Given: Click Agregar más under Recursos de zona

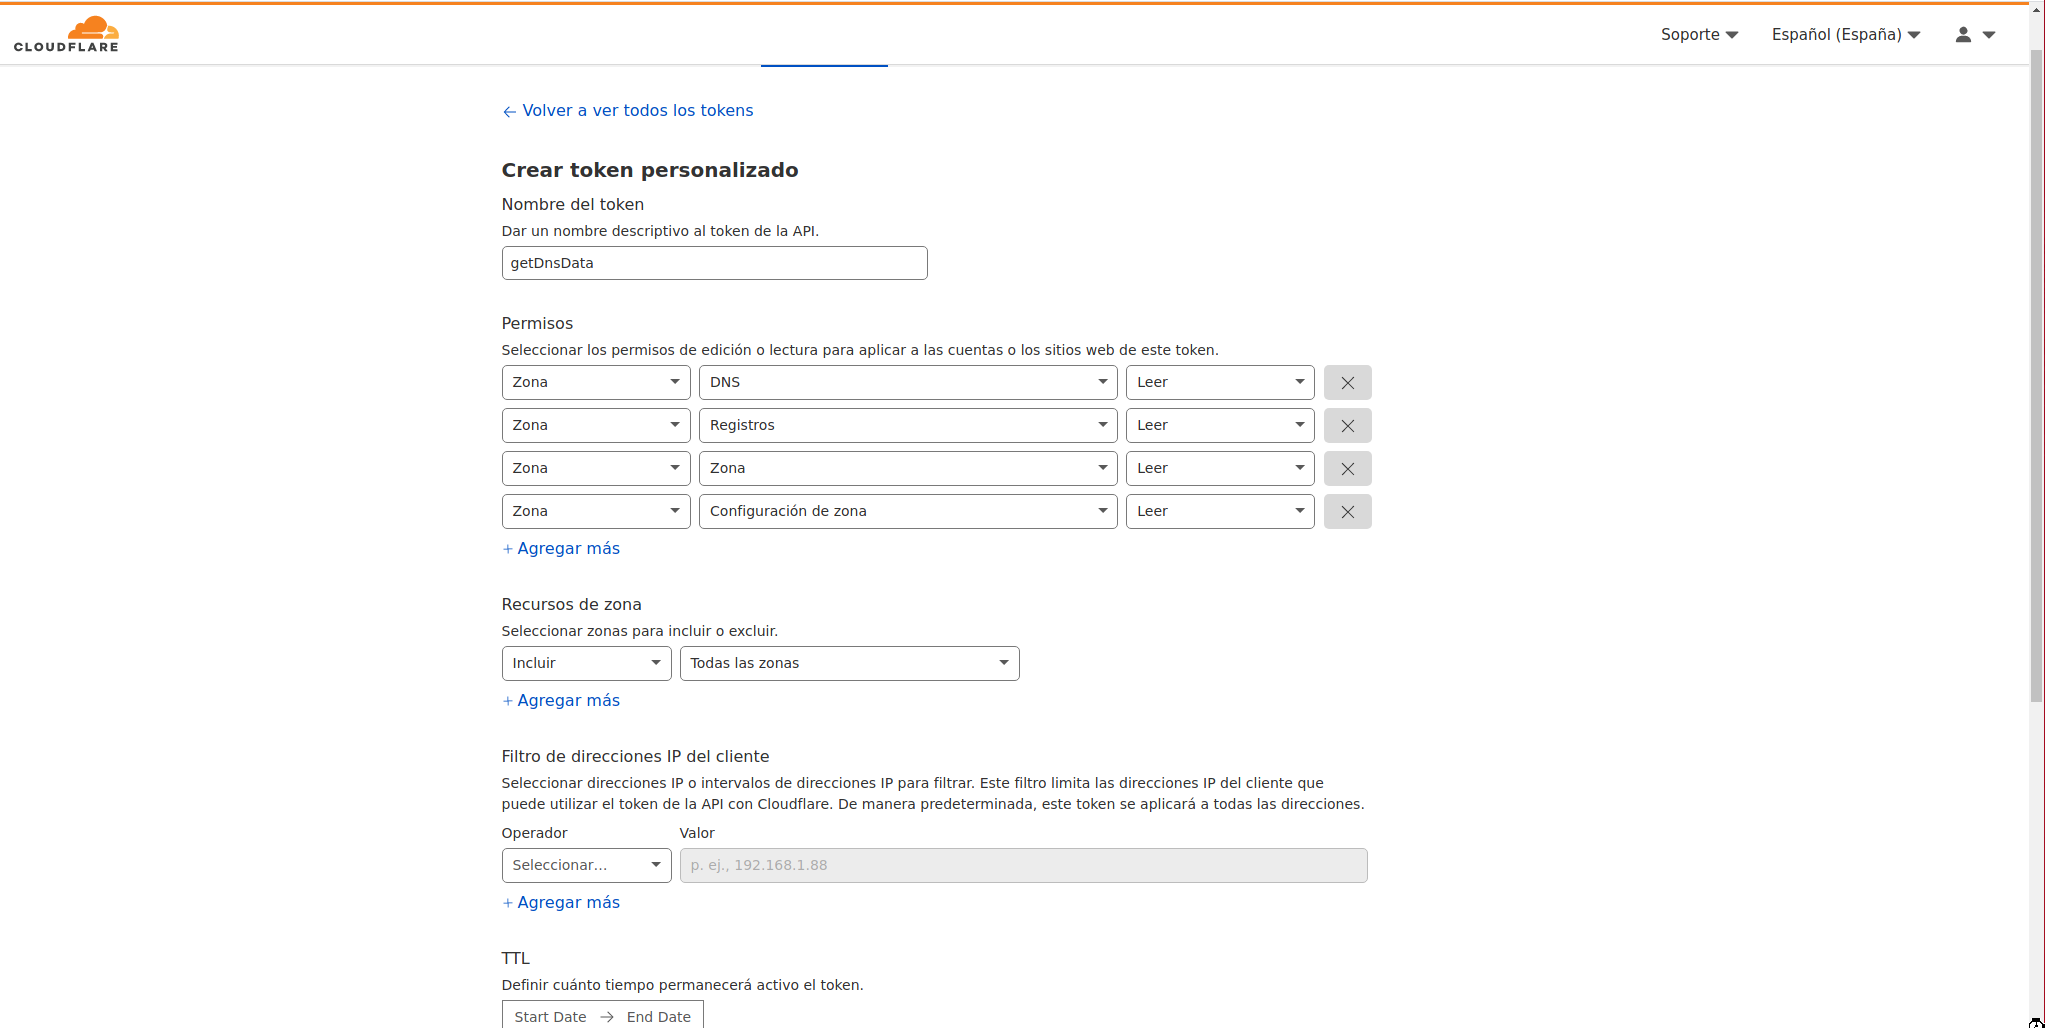Looking at the screenshot, I should 561,701.
